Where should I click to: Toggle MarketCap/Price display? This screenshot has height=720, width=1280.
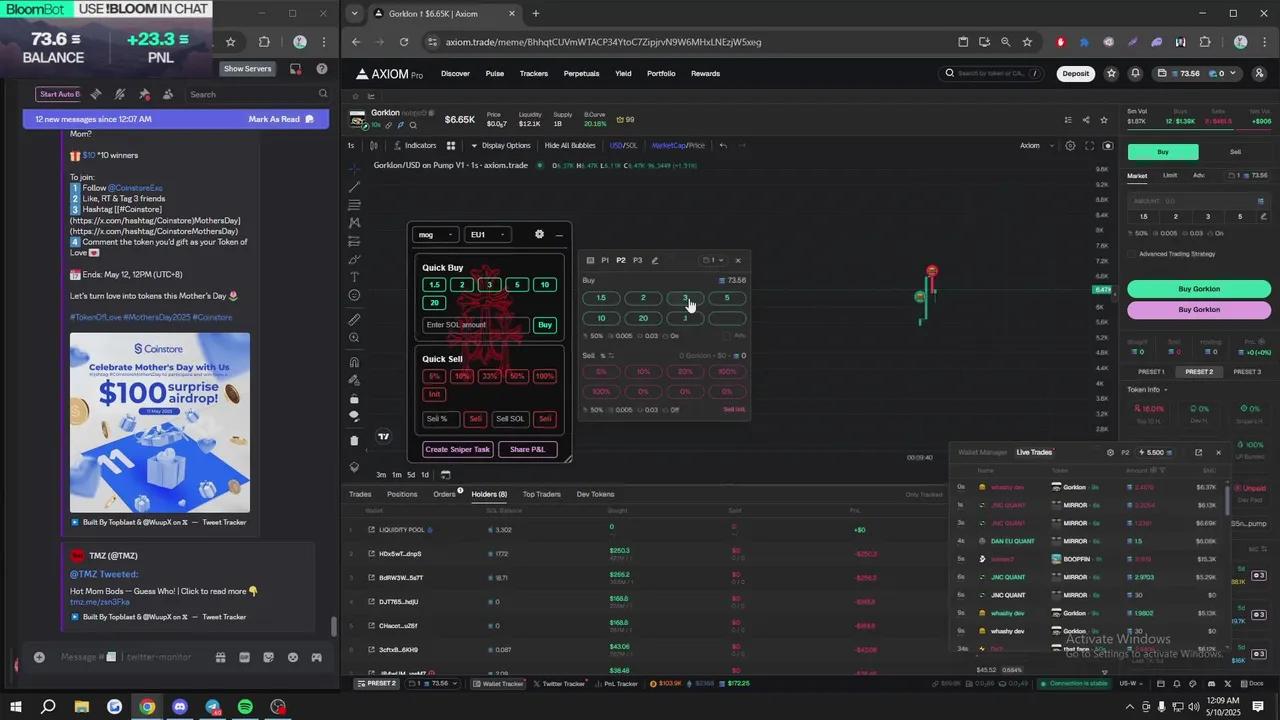[678, 145]
